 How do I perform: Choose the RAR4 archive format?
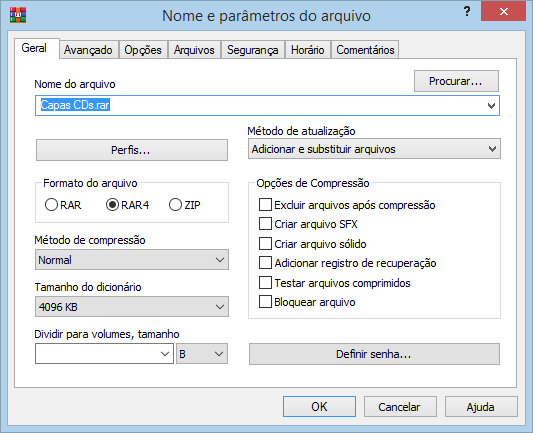112,205
